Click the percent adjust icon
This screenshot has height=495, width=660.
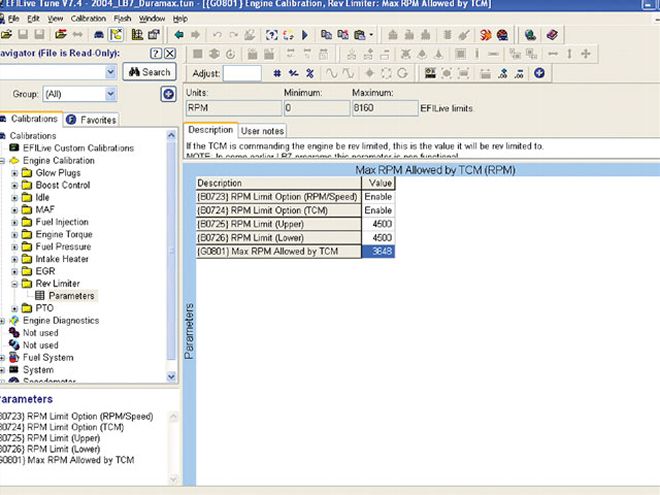coord(310,73)
